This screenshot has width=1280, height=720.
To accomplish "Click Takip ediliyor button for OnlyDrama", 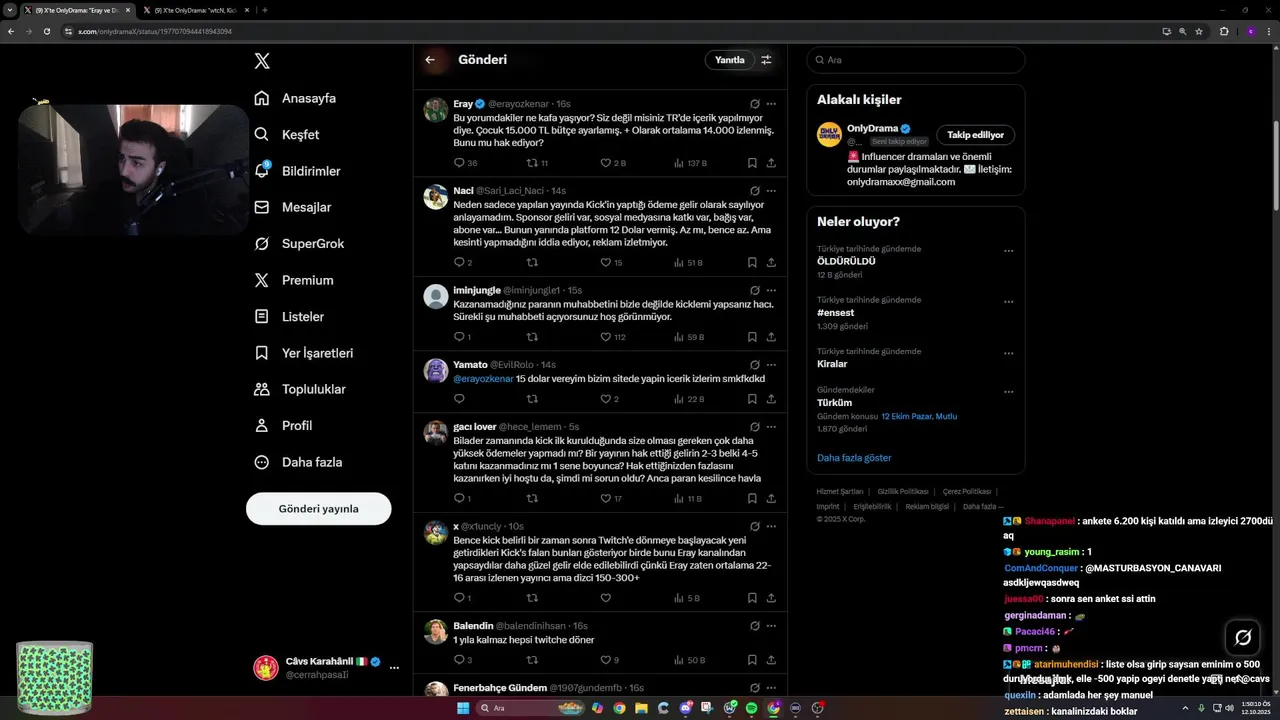I will [976, 135].
